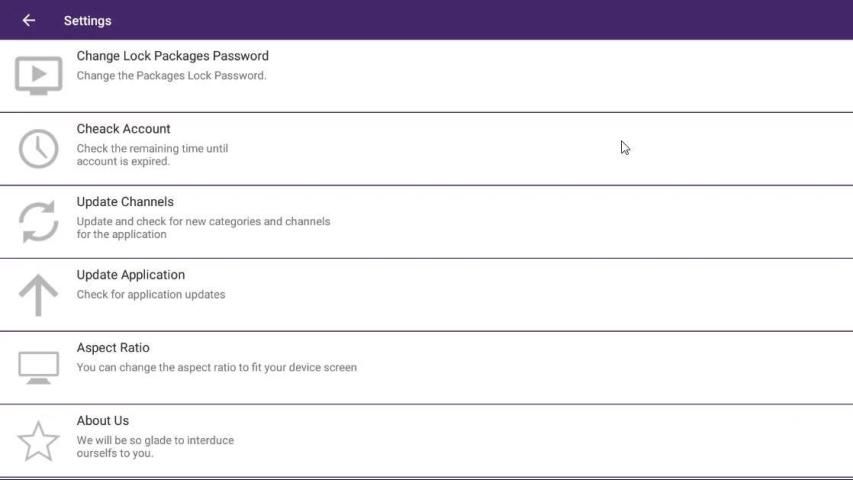Click the circular refresh arrows icon

39,222
